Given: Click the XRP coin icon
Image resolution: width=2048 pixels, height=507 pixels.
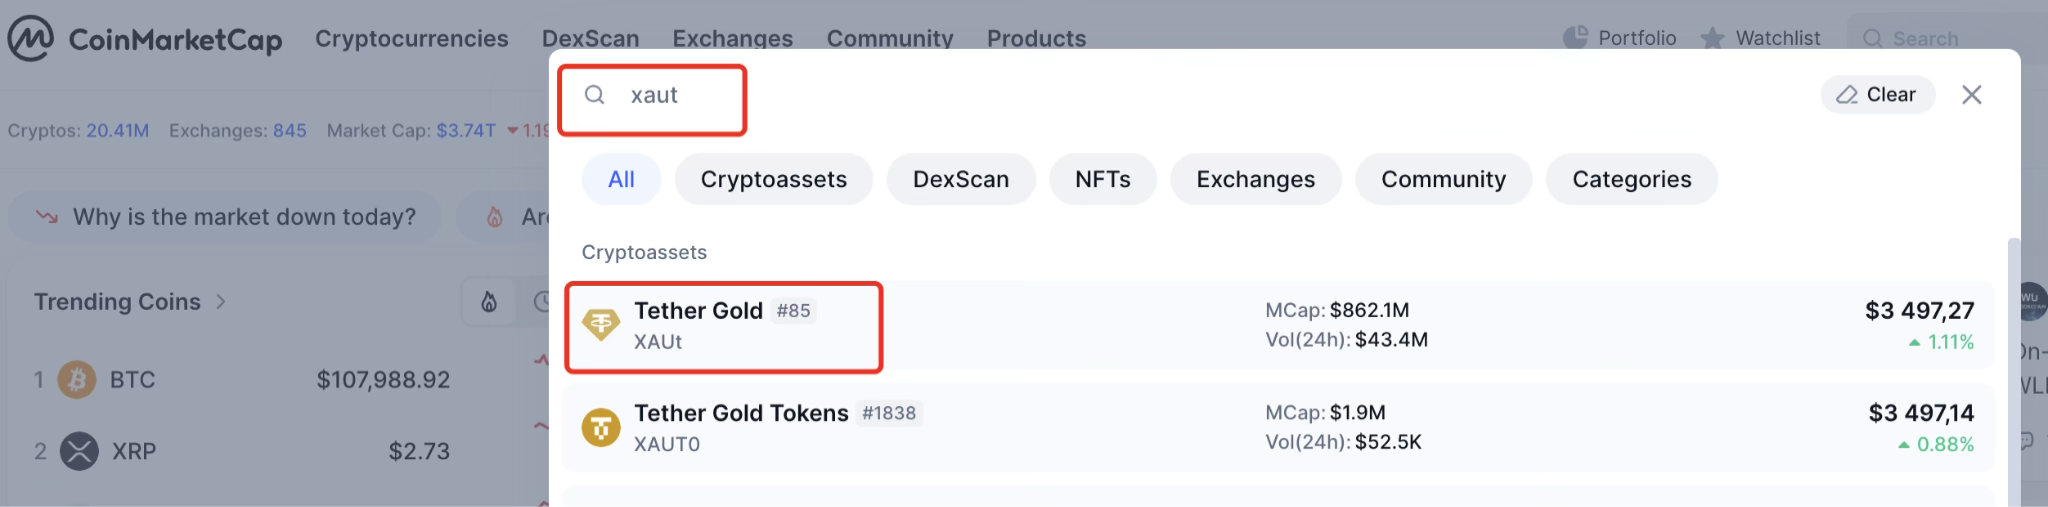Looking at the screenshot, I should [79, 451].
